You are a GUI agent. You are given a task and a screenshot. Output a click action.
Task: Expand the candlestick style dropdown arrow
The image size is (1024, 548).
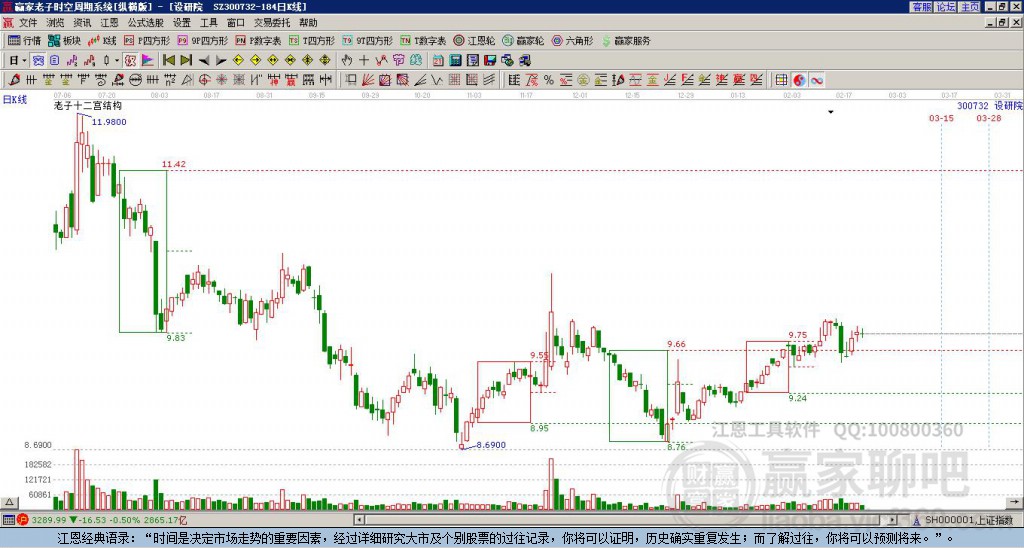116,61
